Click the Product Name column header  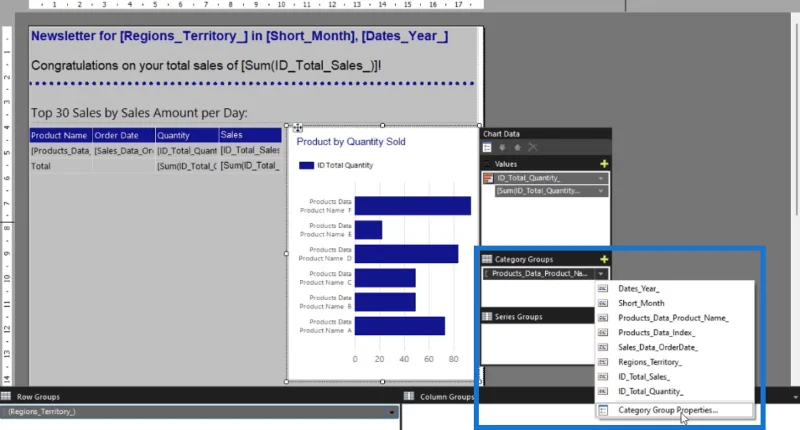61,135
